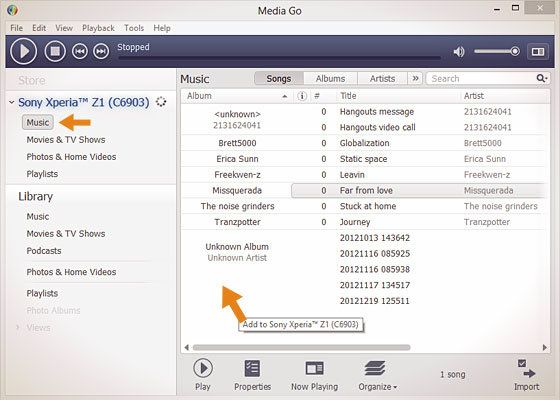Open Photos & Home Videos in the Library

coord(71,272)
